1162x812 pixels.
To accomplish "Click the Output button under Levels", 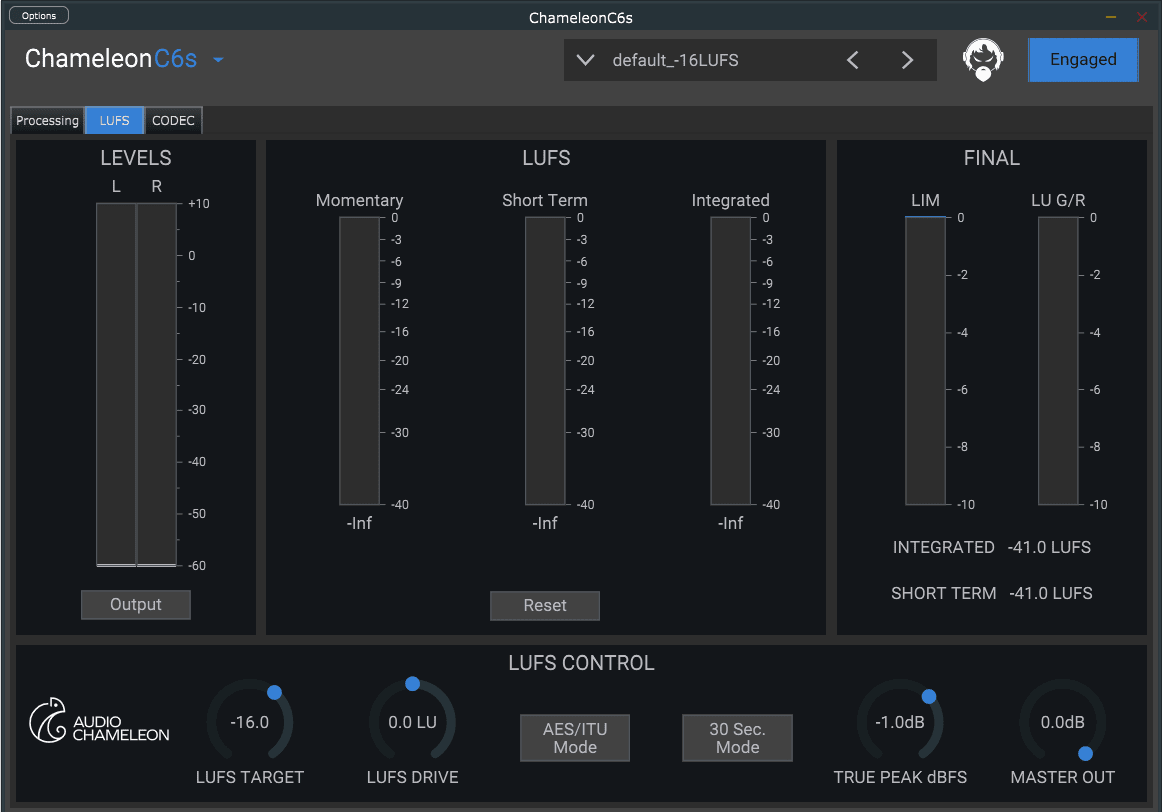I will click(x=135, y=604).
